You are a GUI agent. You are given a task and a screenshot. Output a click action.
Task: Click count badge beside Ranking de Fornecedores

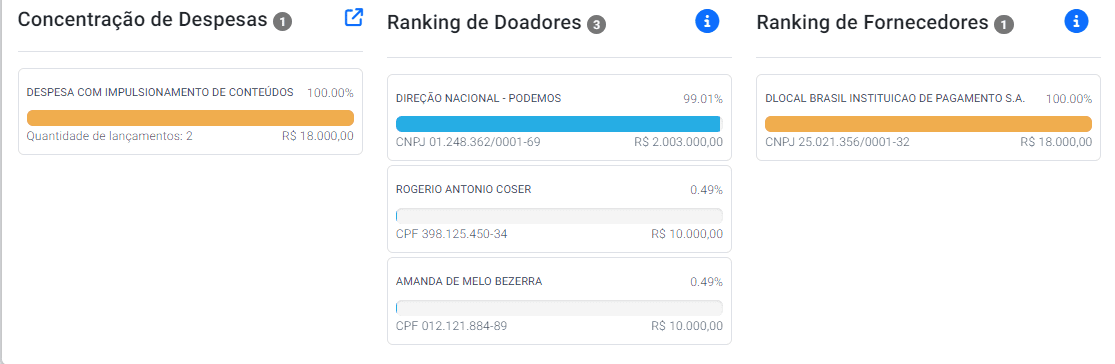[1003, 26]
